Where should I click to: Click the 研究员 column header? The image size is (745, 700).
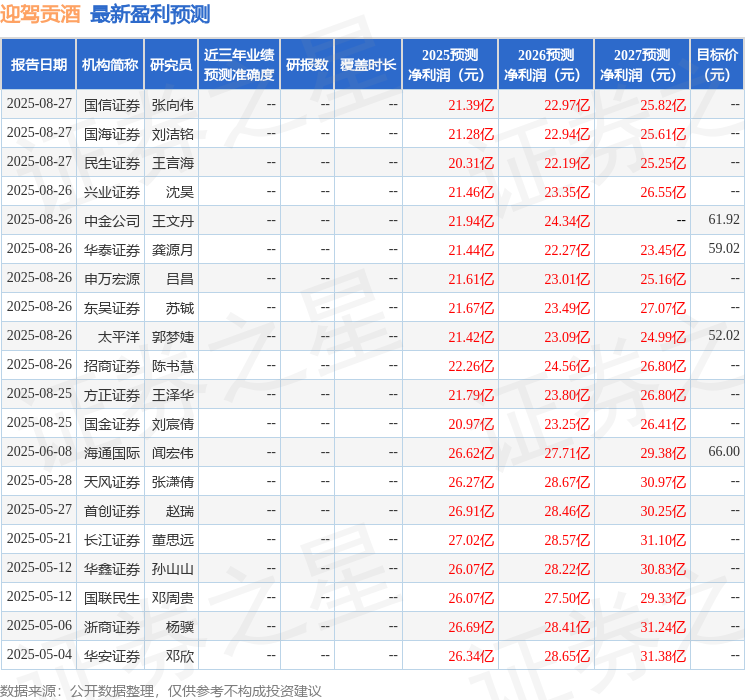tap(171, 65)
